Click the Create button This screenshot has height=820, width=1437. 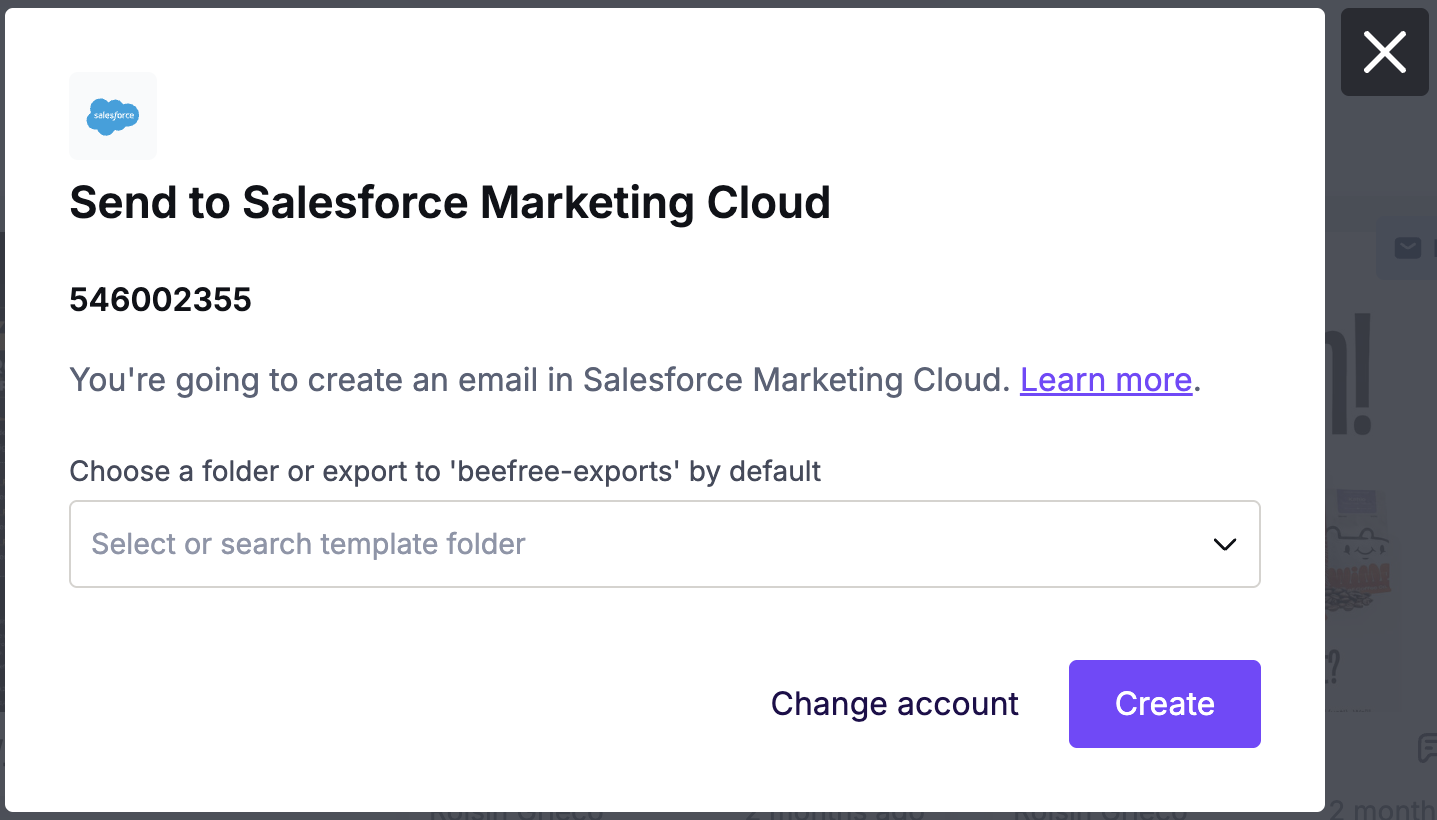[x=1164, y=704]
